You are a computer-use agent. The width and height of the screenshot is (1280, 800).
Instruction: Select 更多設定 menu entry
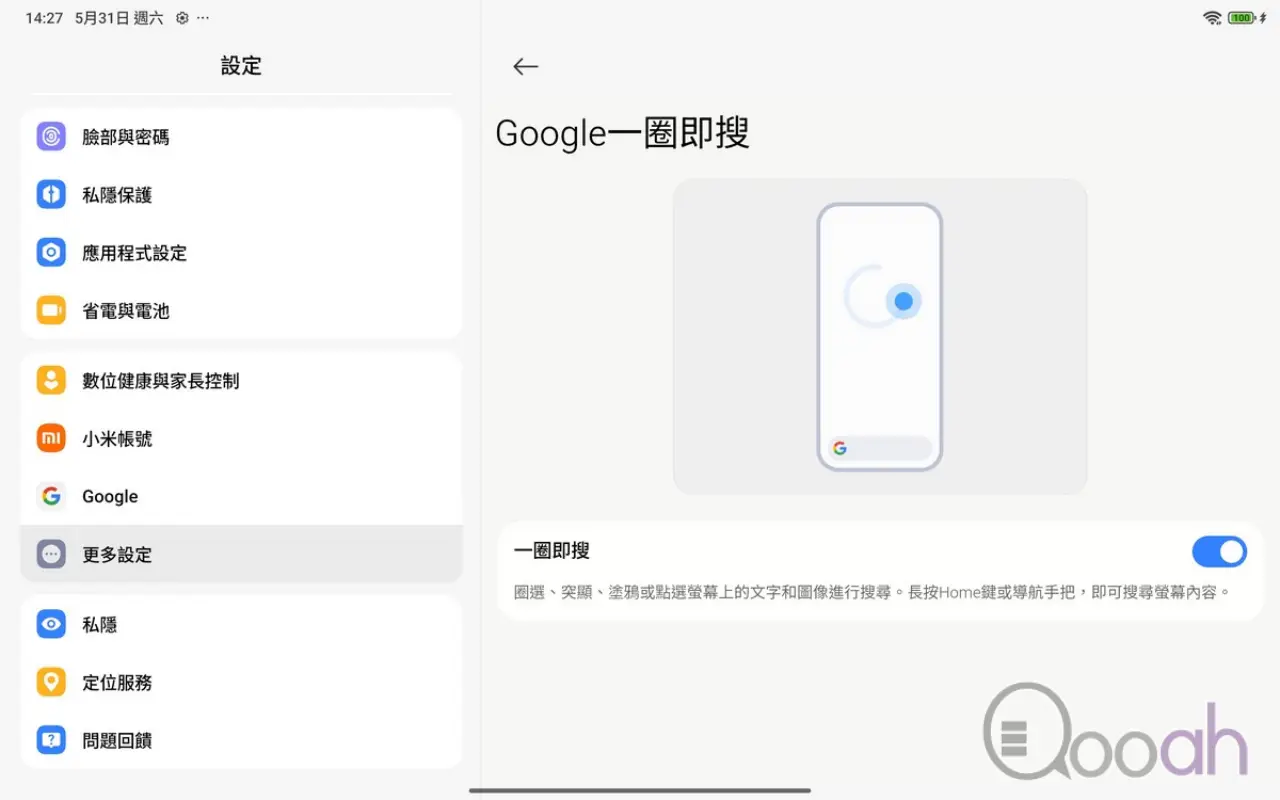[x=241, y=554]
